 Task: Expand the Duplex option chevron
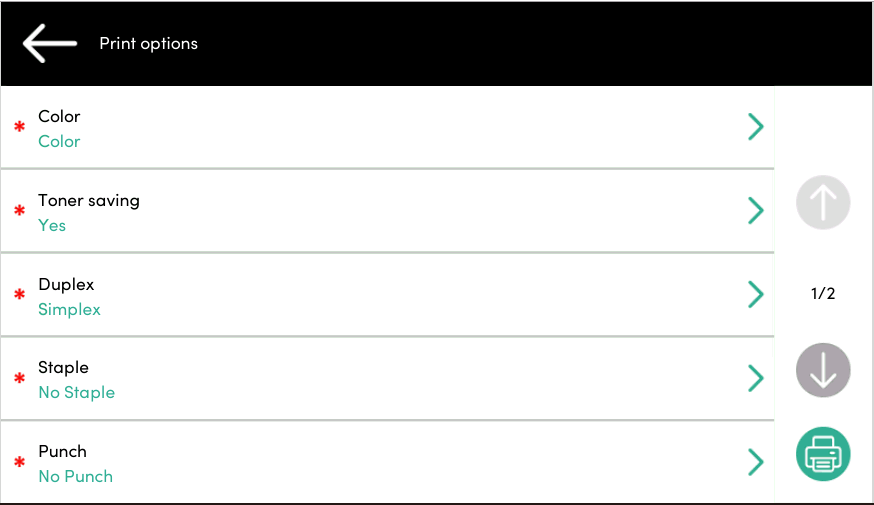tap(756, 294)
